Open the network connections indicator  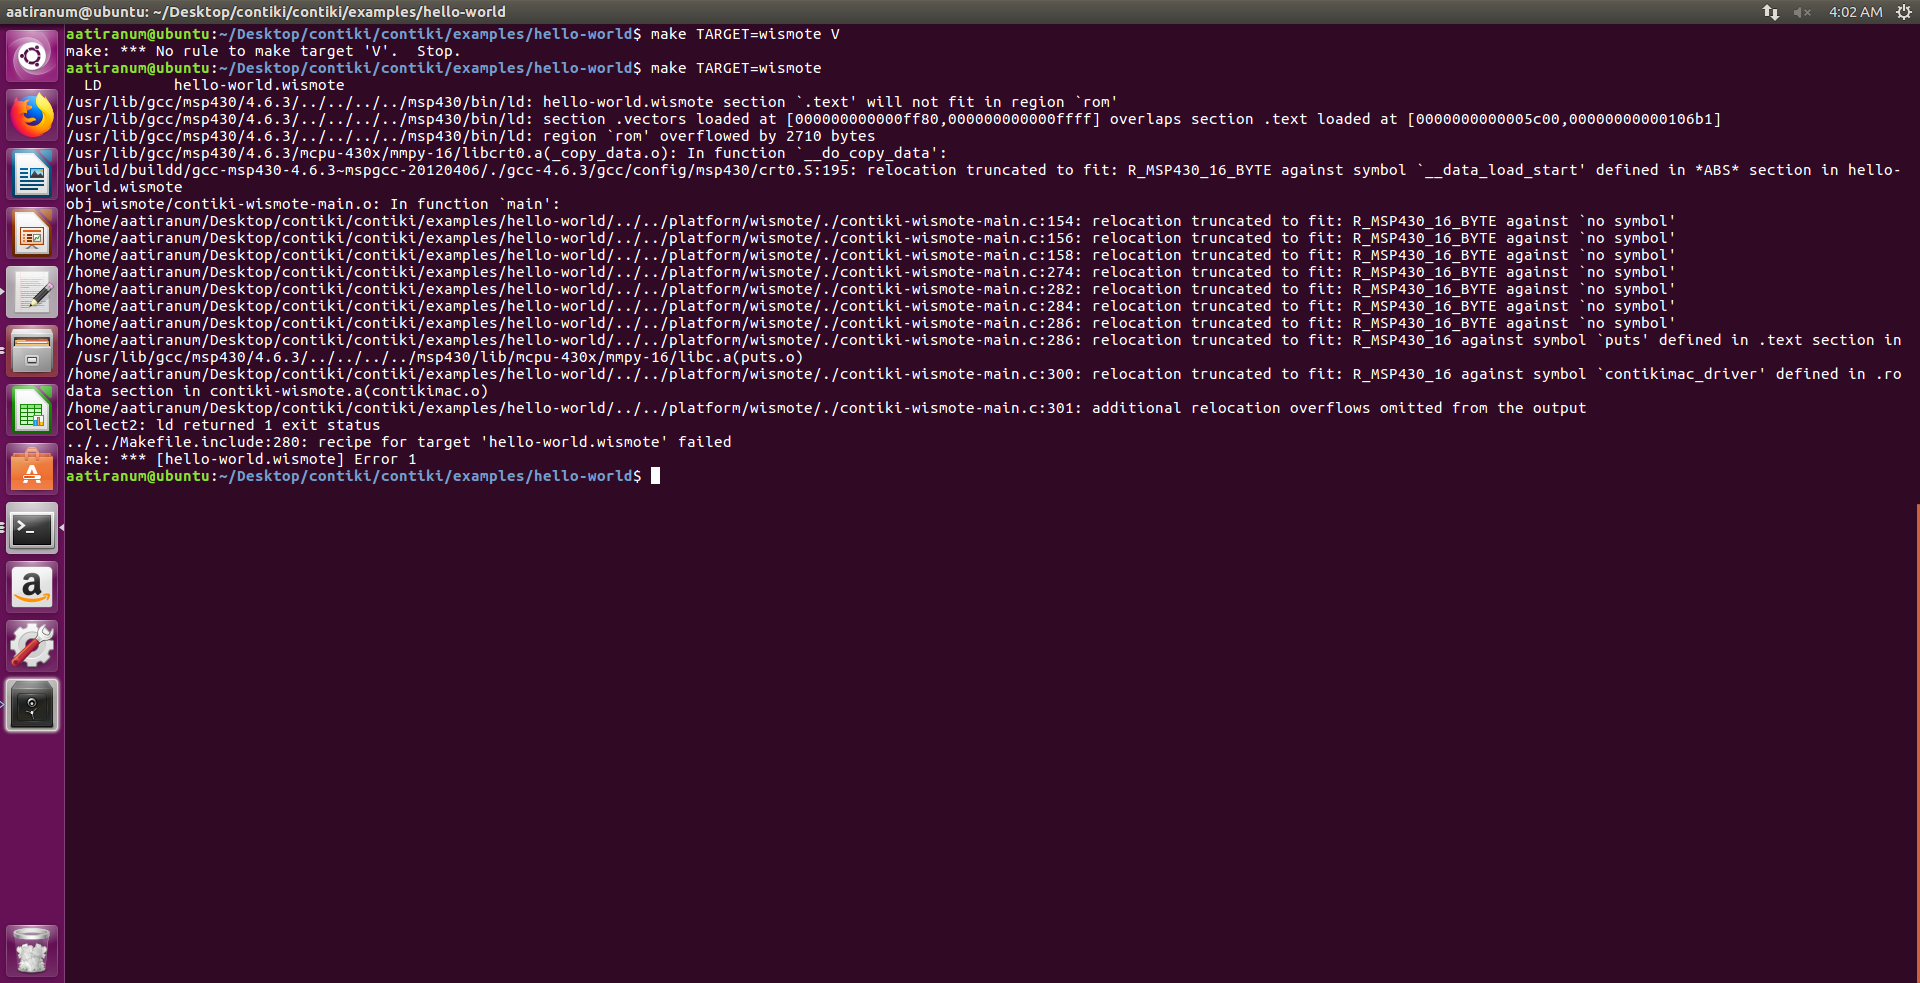(x=1770, y=12)
